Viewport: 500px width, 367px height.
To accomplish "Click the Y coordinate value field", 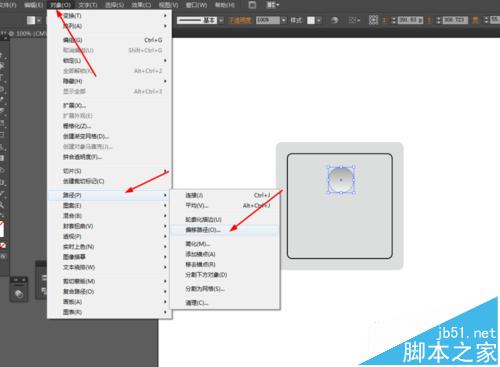I will point(455,20).
